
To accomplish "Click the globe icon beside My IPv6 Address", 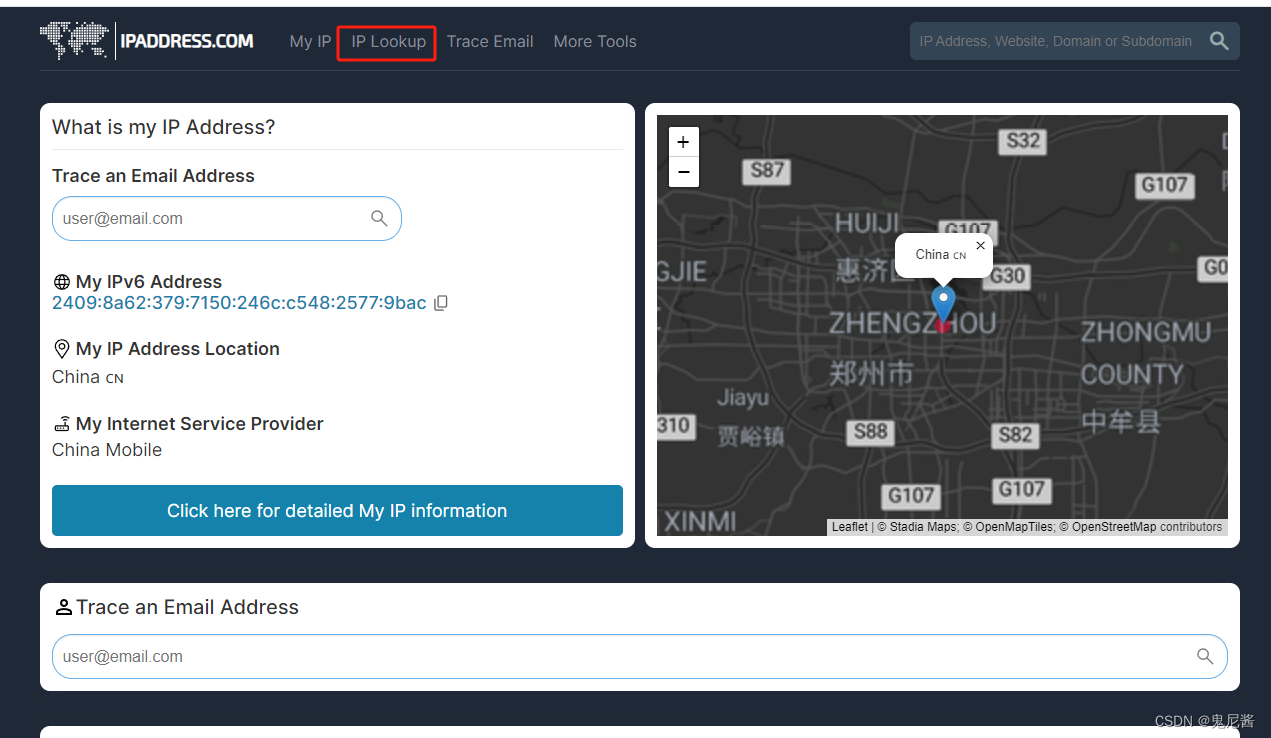I will (62, 282).
